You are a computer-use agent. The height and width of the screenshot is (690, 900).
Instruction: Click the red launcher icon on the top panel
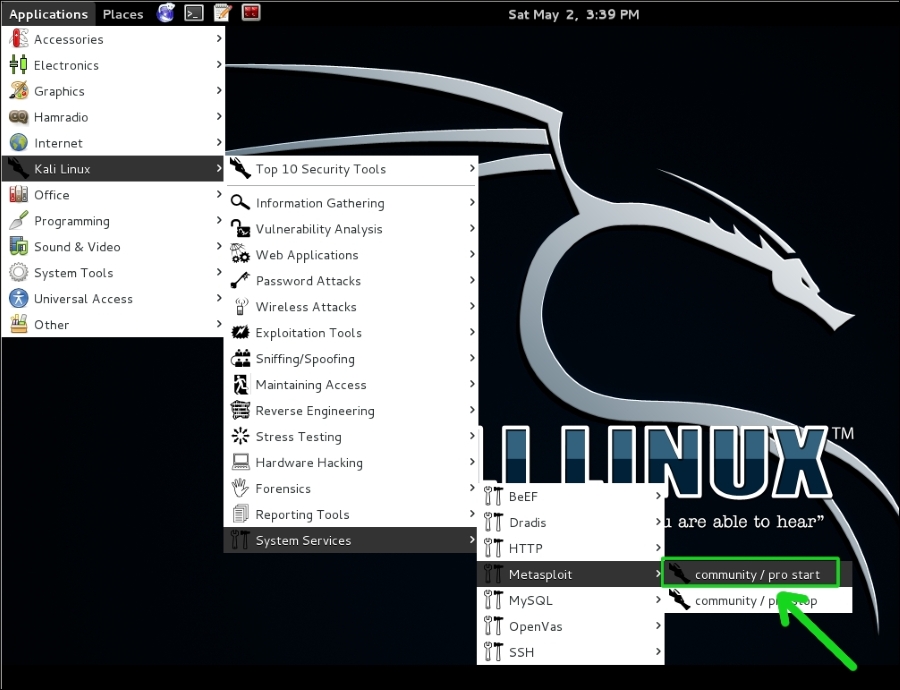click(x=250, y=13)
